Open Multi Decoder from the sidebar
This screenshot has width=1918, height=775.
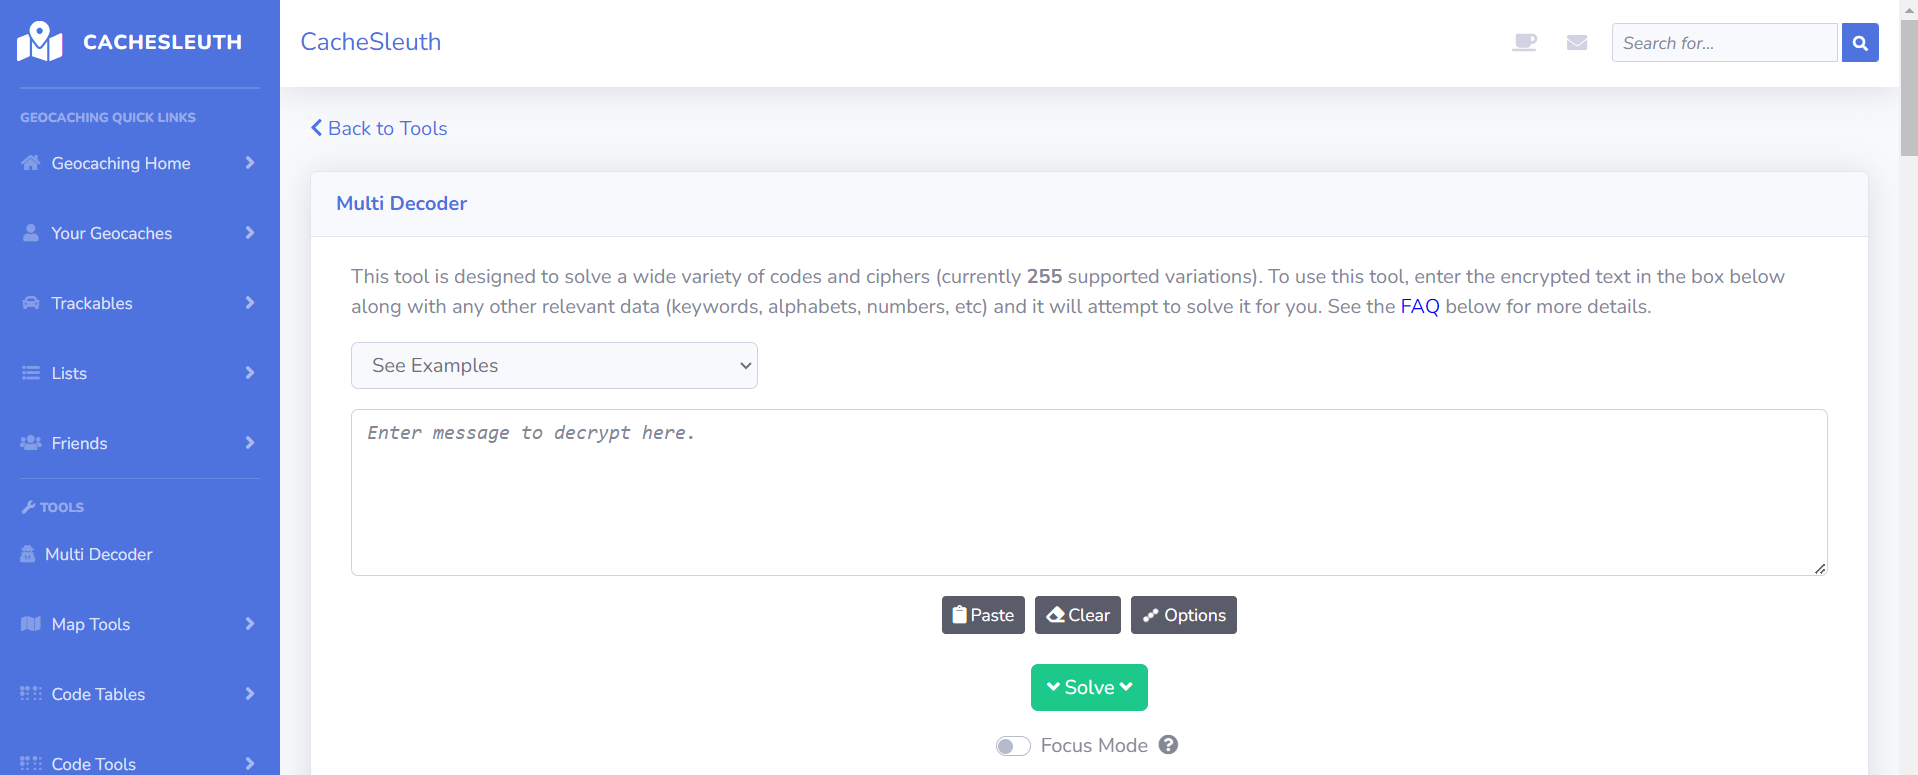pos(98,554)
